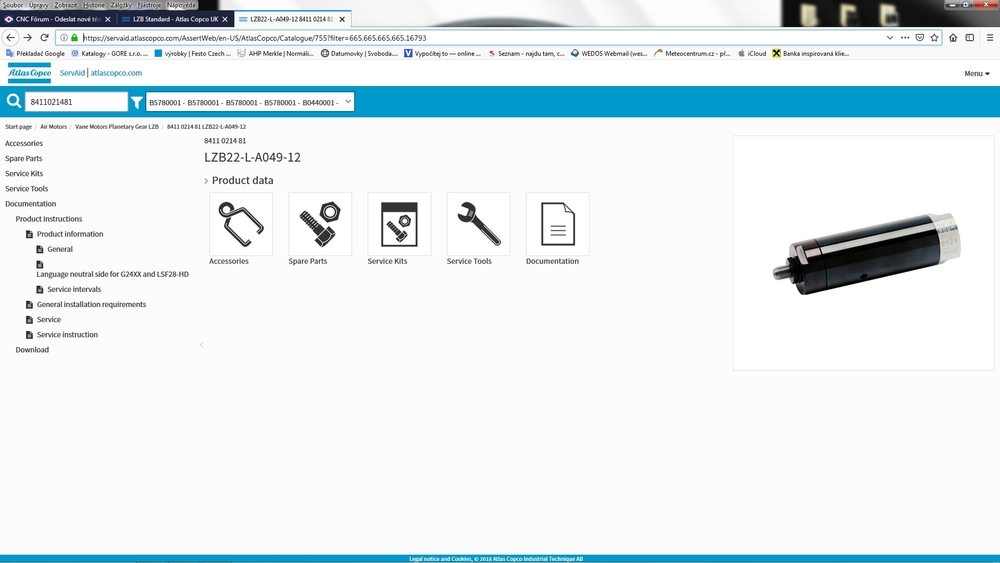Reload the page with browser refresh button

(x=44, y=38)
